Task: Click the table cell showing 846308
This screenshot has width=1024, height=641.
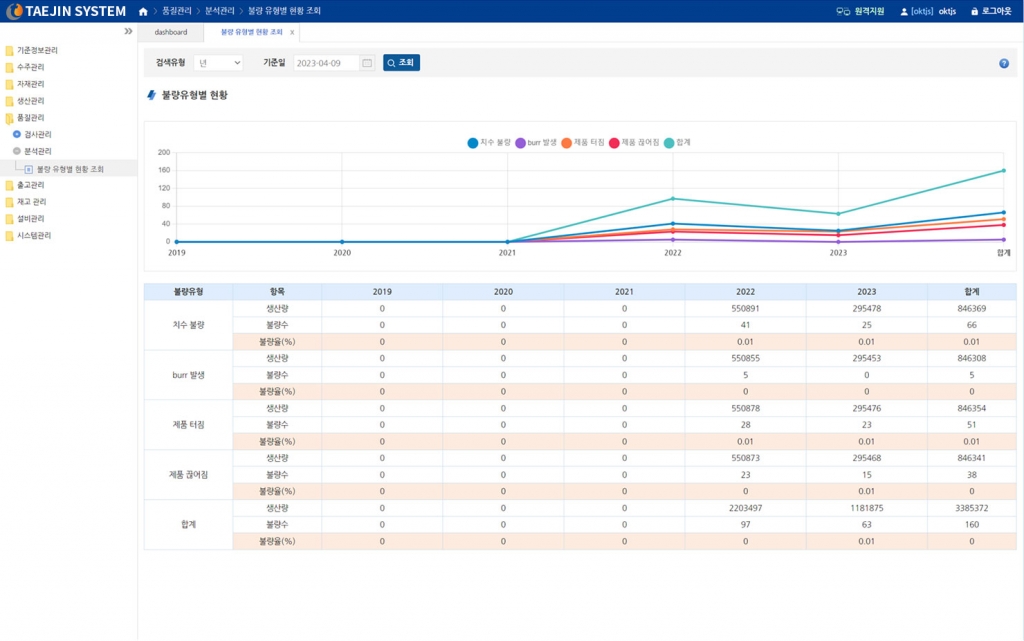Action: [972, 358]
